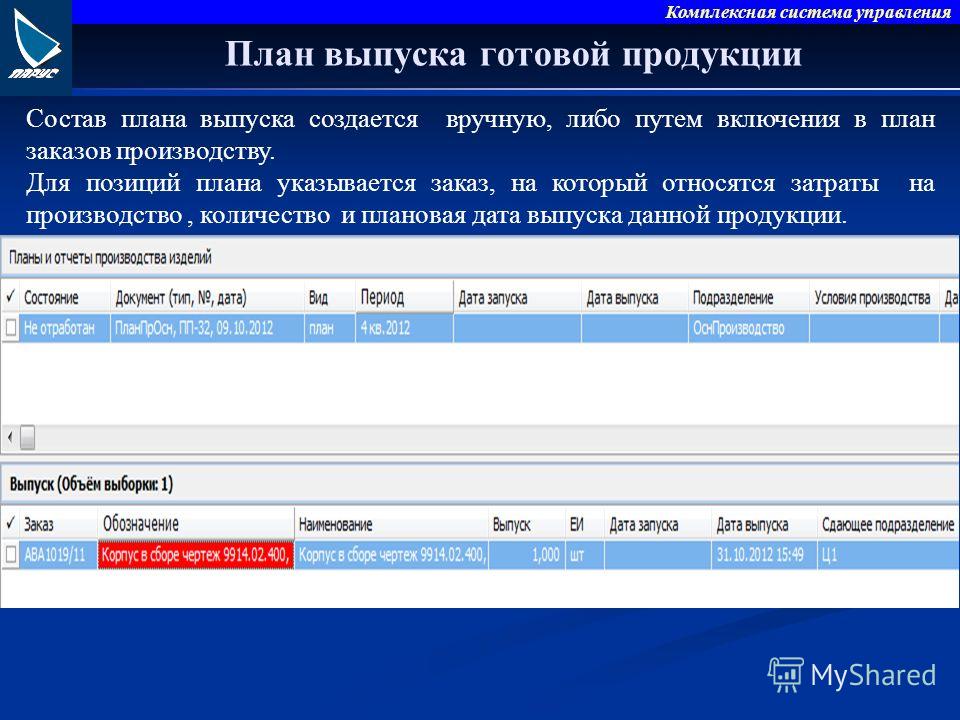Click the Подразделение column header
The height and width of the screenshot is (720, 960).
point(749,298)
